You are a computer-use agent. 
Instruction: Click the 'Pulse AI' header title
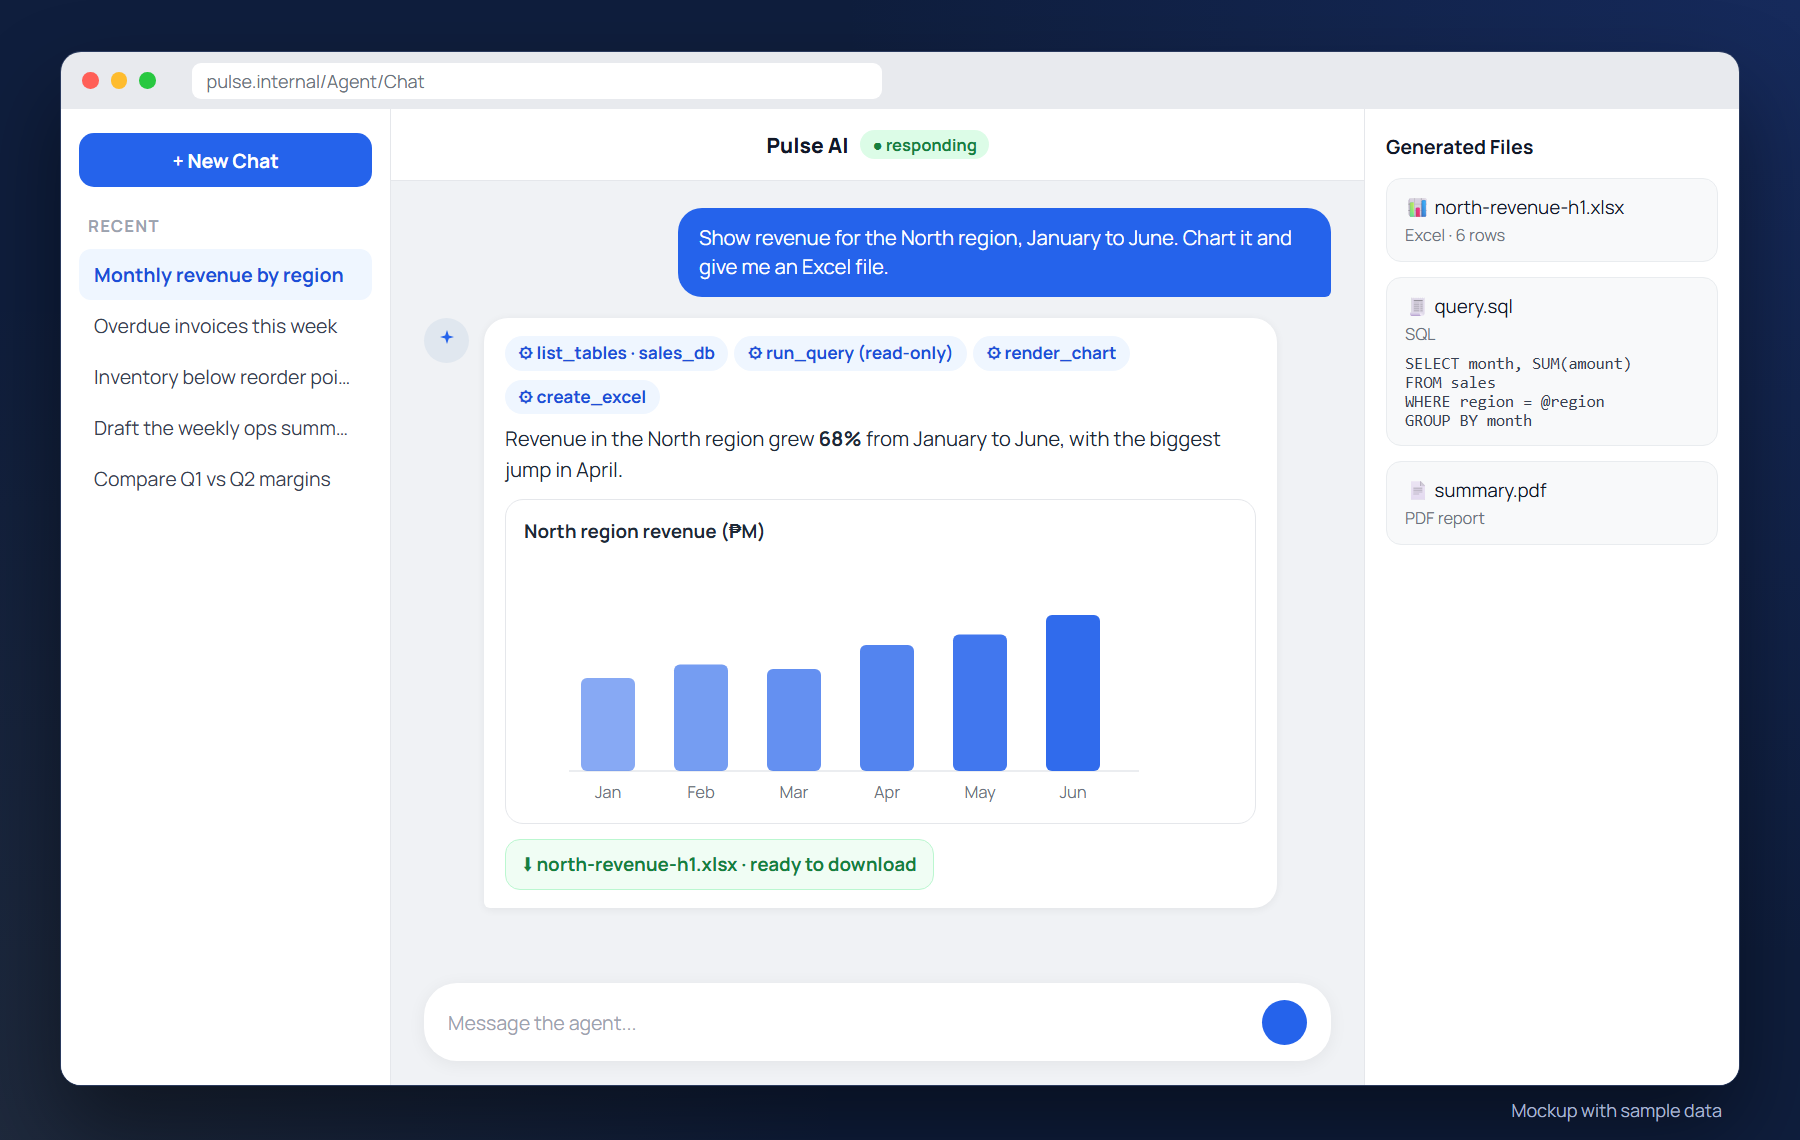[x=807, y=146]
